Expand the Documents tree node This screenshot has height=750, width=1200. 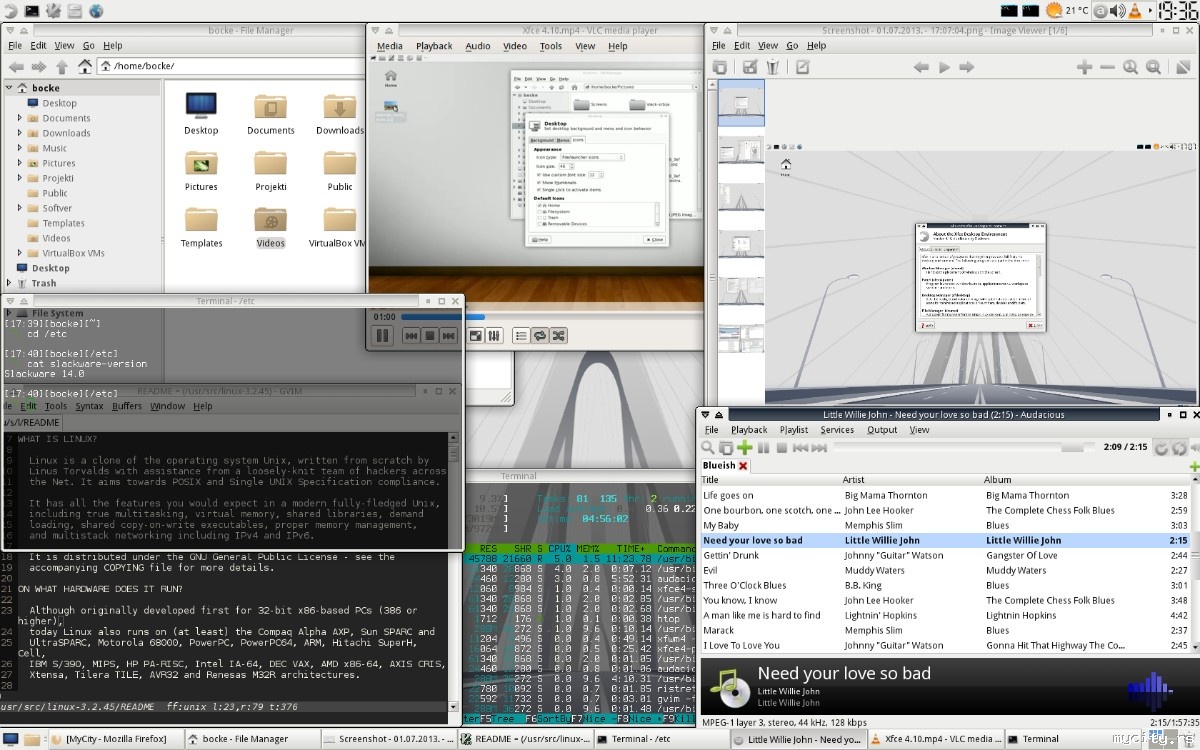click(20, 118)
